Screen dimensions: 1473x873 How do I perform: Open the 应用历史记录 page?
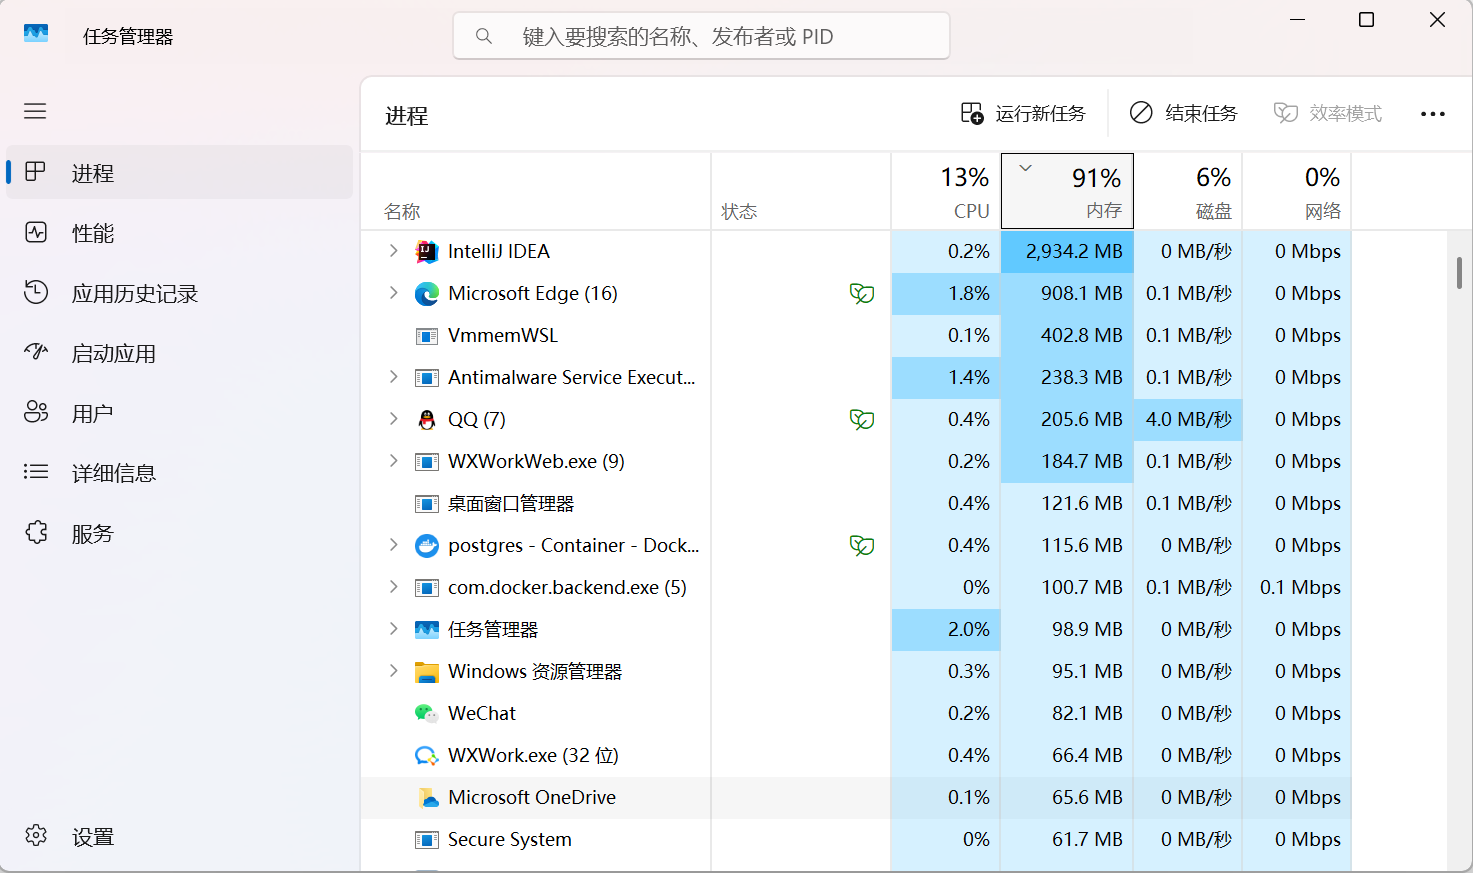point(180,293)
